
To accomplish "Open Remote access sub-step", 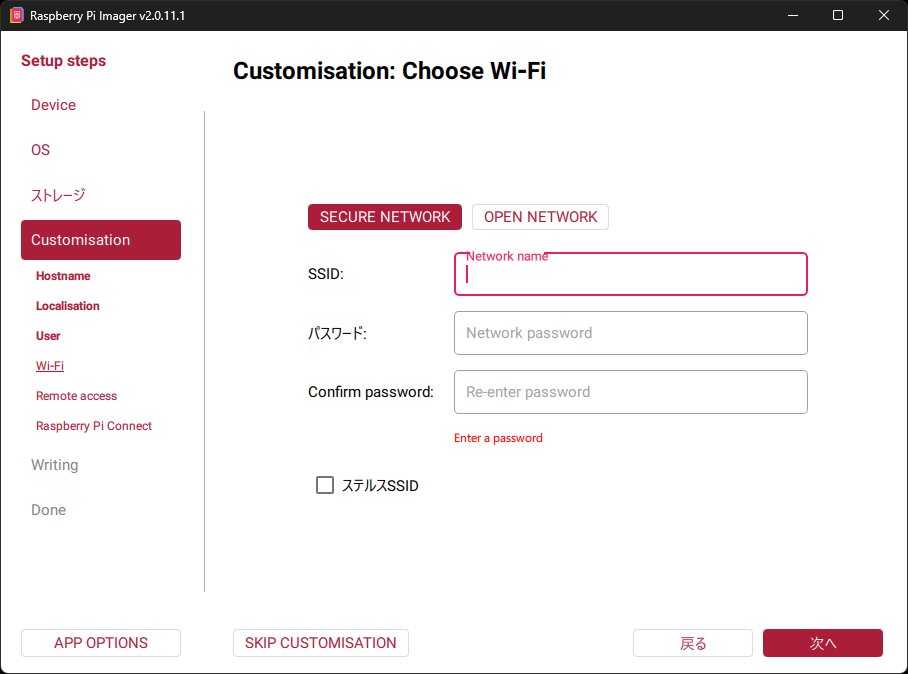I will point(76,396).
